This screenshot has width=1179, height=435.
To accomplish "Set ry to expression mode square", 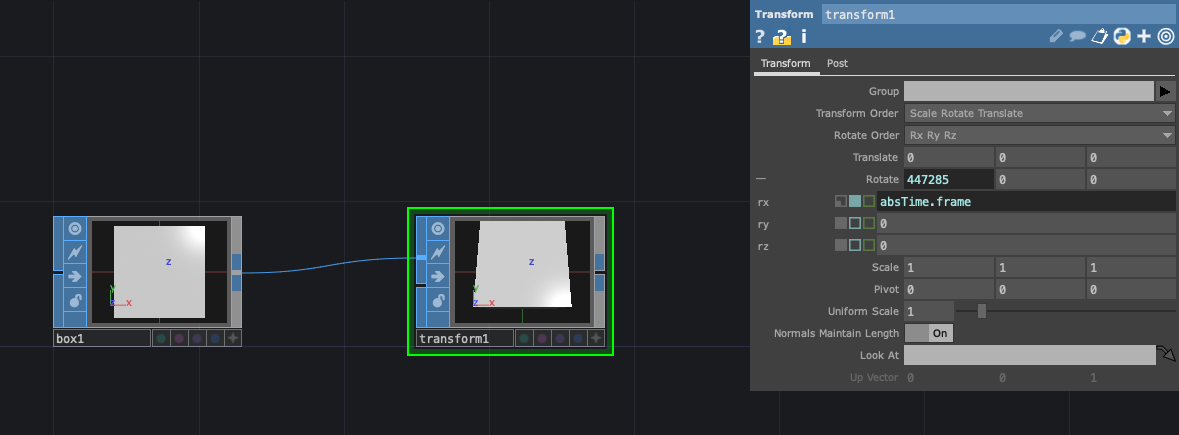I will [855, 223].
